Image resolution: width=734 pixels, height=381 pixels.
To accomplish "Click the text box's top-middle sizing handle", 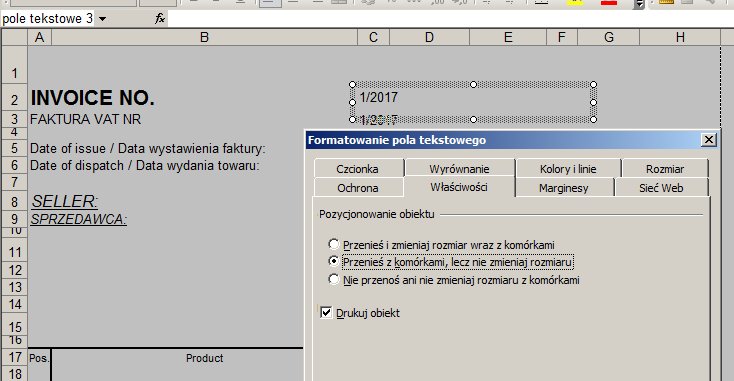I will 473,84.
